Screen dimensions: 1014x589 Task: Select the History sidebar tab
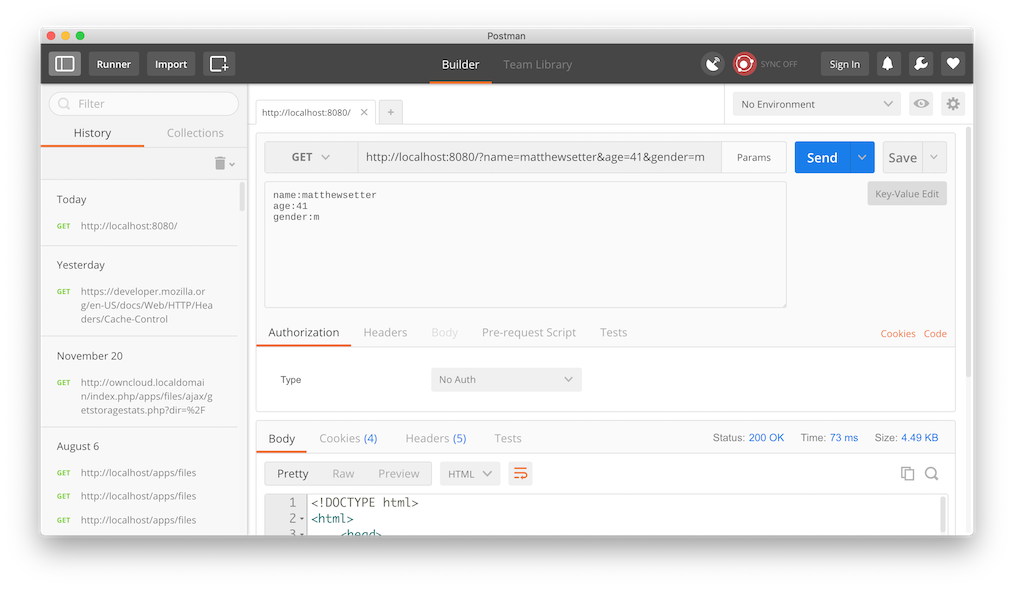[92, 133]
